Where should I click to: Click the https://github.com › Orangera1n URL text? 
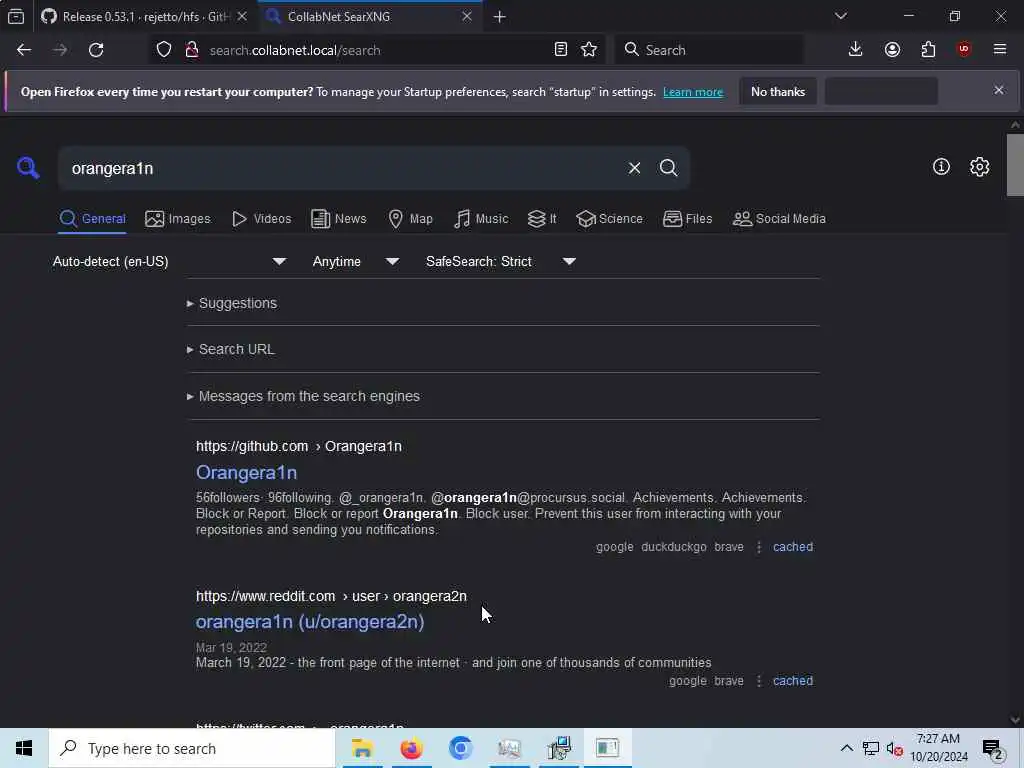[x=298, y=446]
